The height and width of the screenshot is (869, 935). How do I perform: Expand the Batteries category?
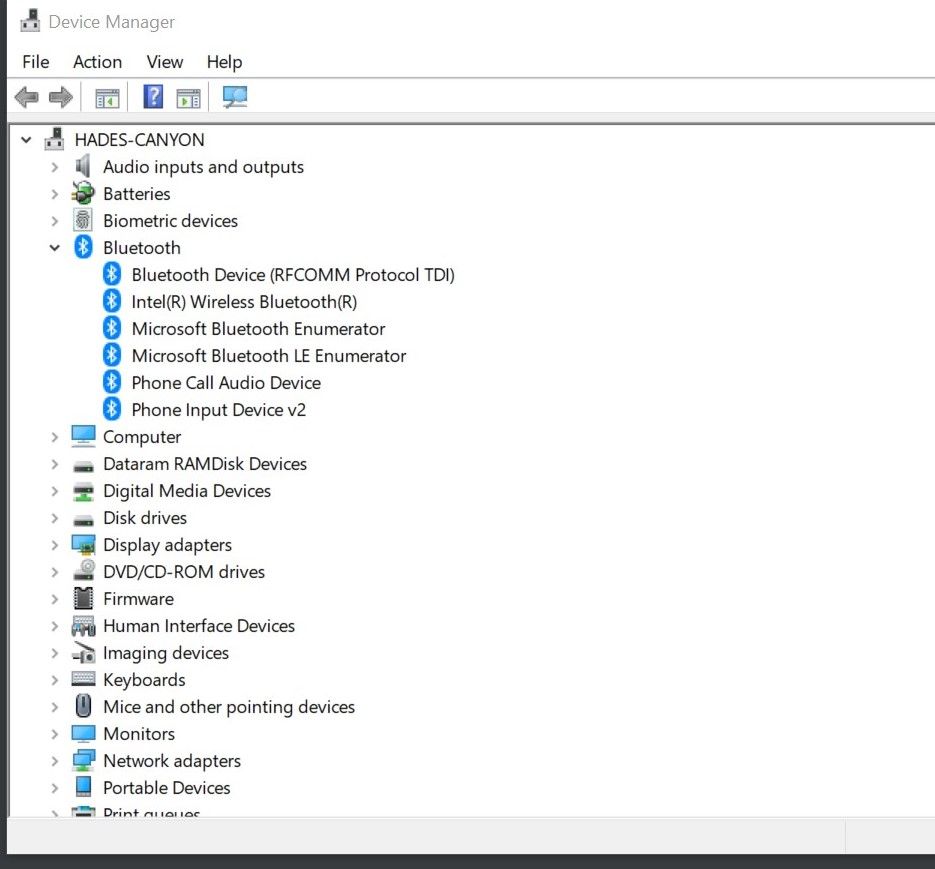tap(55, 194)
